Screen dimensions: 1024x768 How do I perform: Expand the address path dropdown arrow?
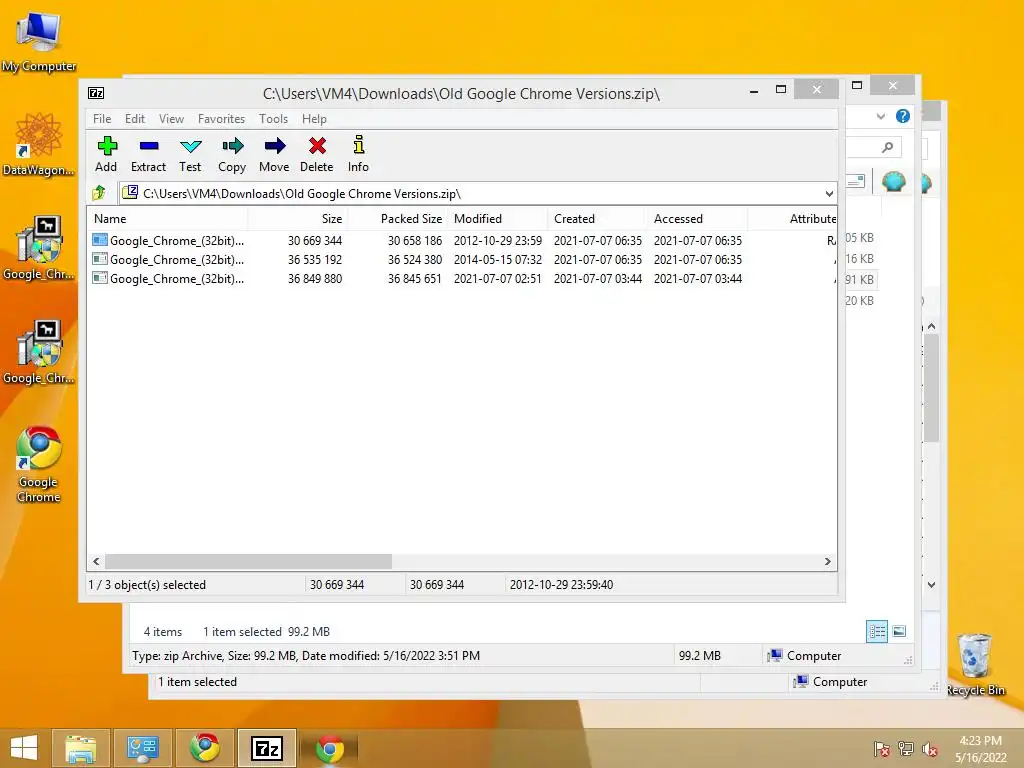829,194
